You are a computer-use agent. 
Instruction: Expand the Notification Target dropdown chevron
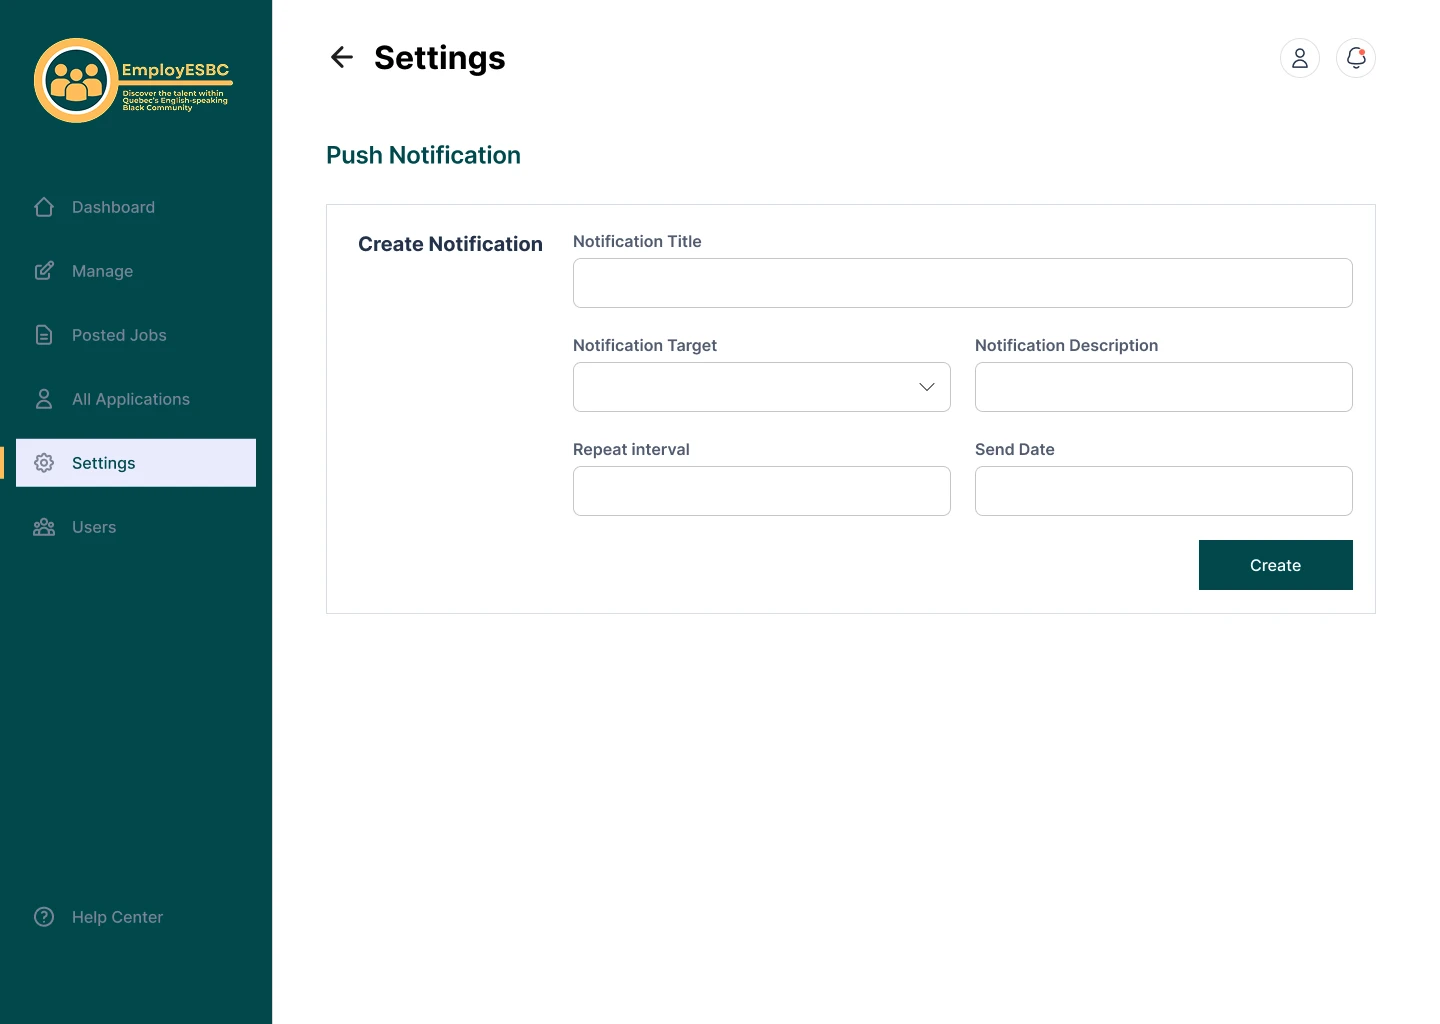click(927, 387)
